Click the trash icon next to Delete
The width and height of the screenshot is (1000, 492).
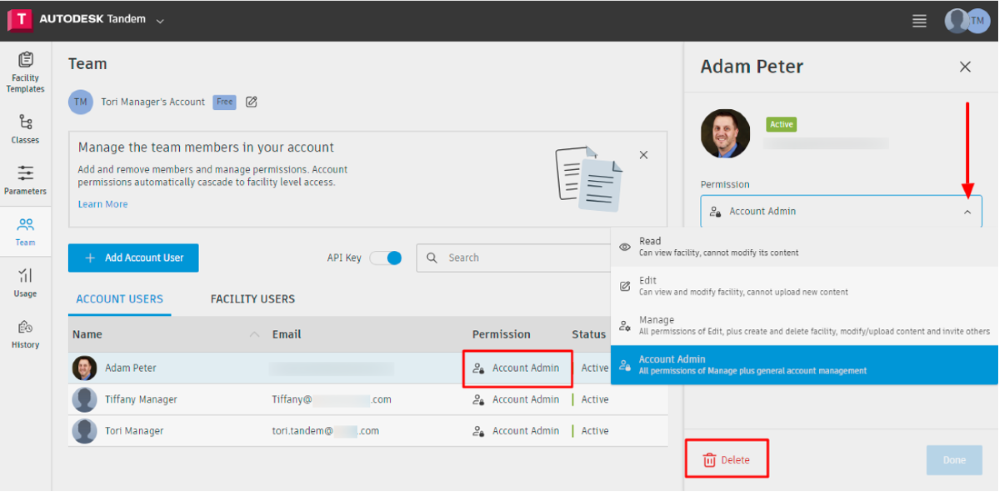pyautogui.click(x=709, y=460)
